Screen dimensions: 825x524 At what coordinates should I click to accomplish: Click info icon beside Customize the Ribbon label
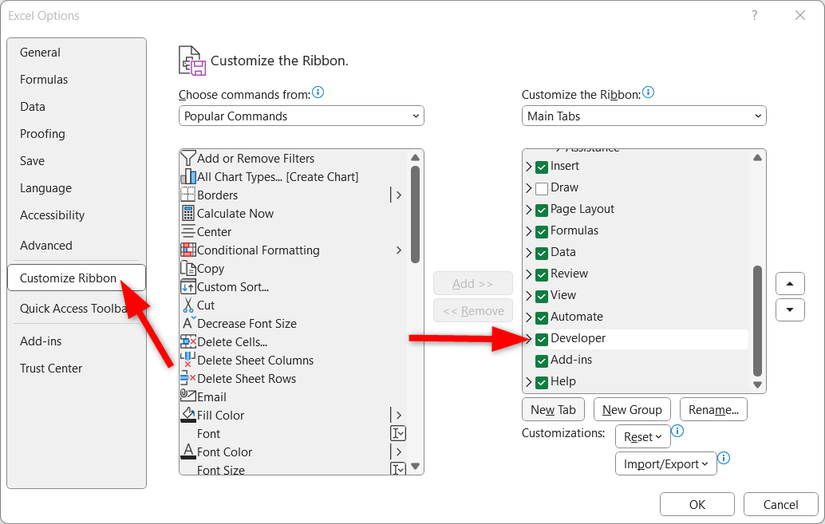648,93
